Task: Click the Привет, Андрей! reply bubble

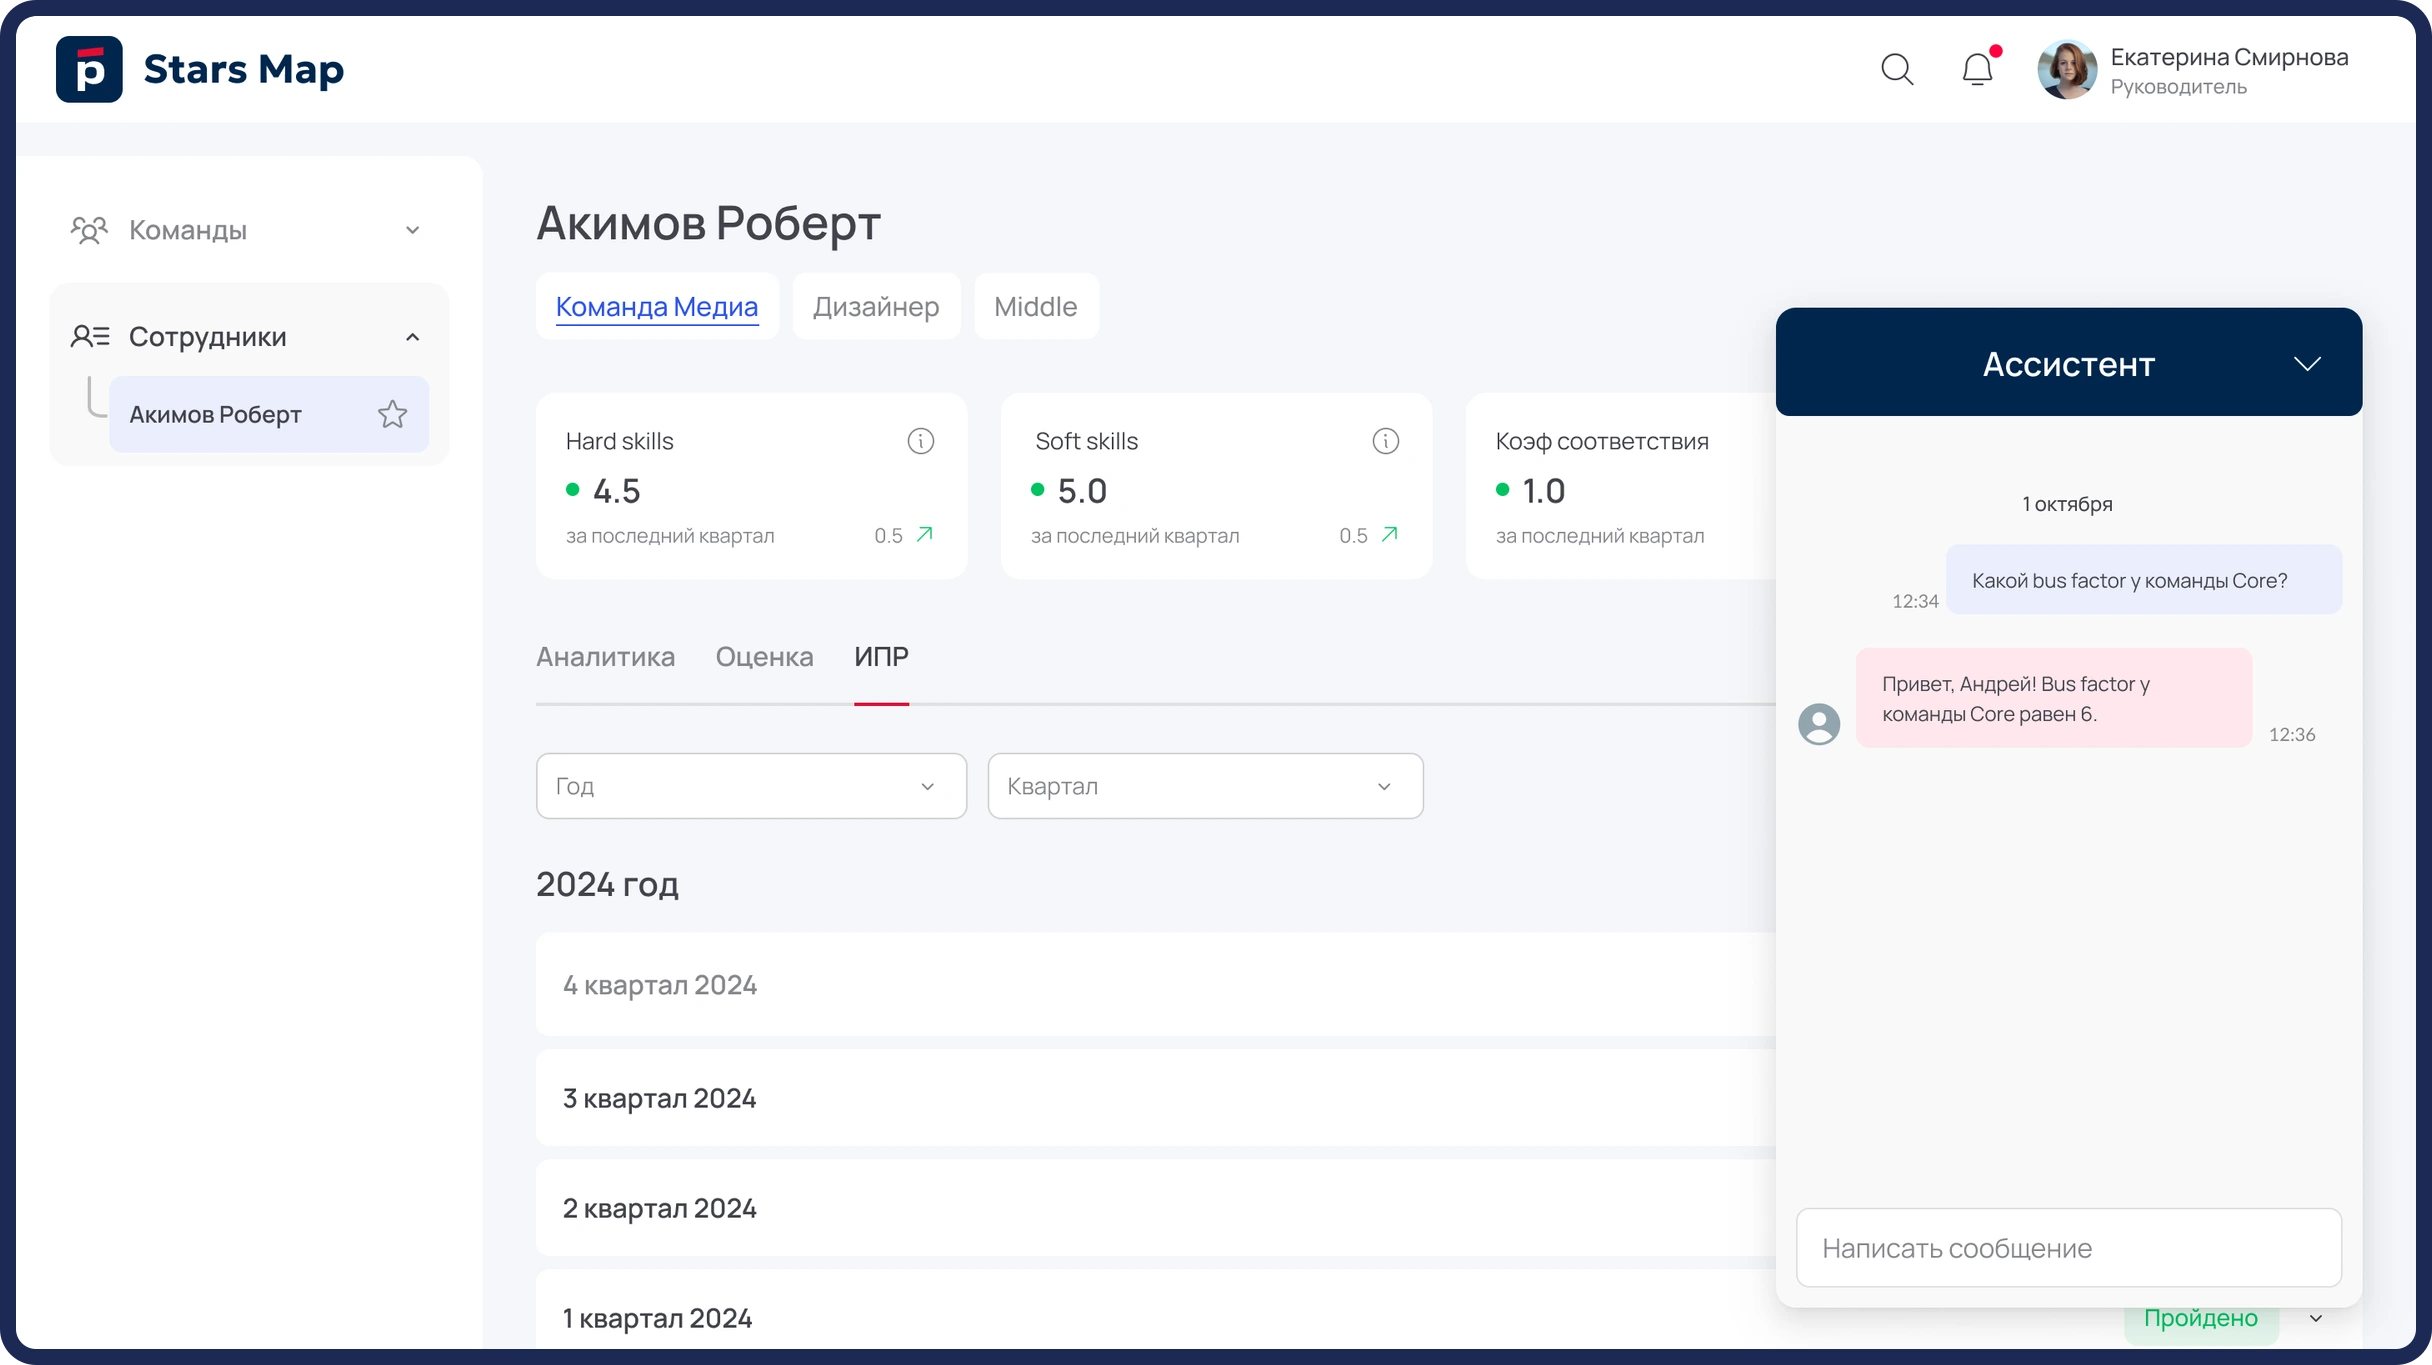Action: tap(2053, 698)
